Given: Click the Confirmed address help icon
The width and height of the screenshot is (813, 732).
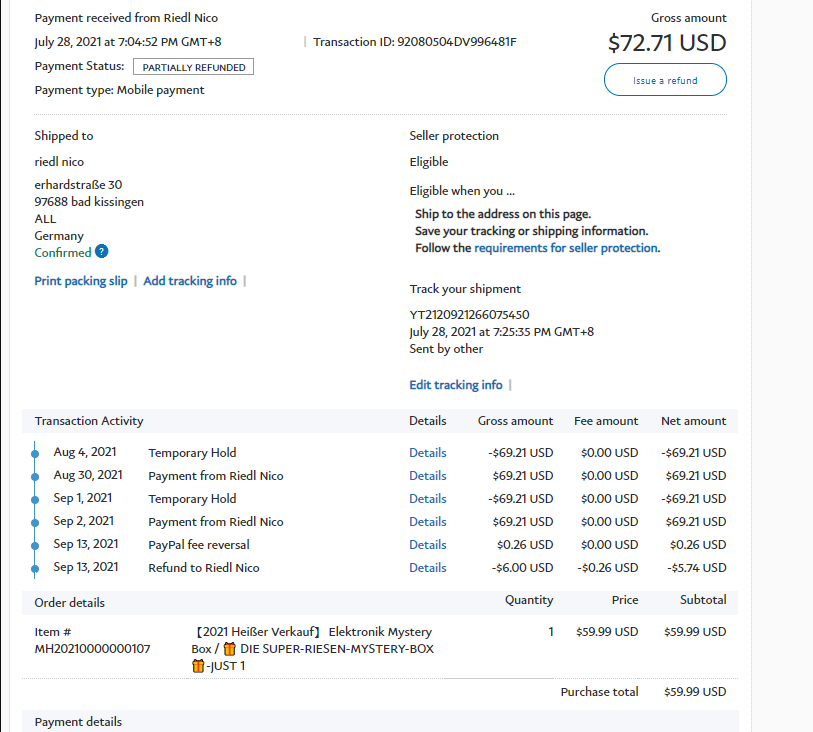Looking at the screenshot, I should (102, 253).
